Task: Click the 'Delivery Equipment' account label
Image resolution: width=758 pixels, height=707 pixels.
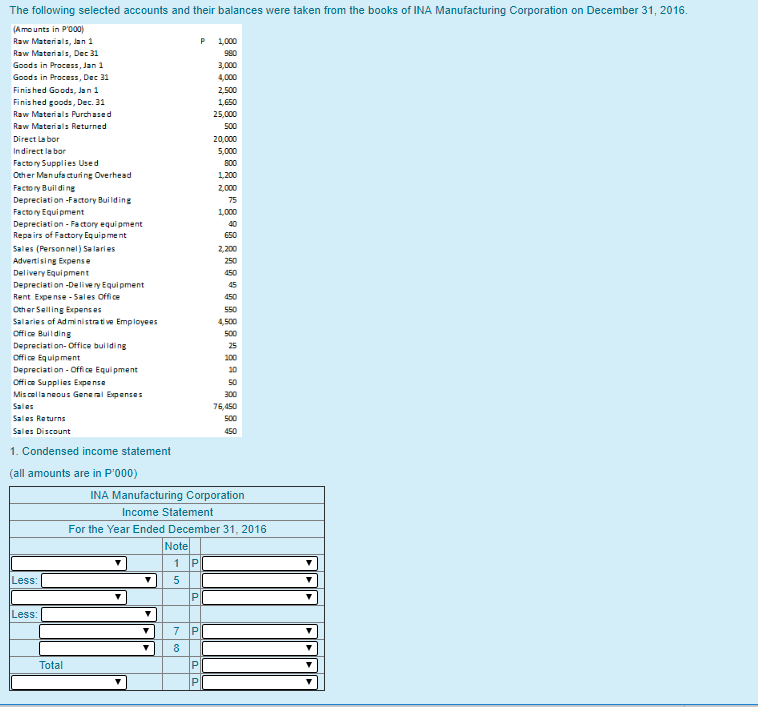Action: (x=51, y=273)
